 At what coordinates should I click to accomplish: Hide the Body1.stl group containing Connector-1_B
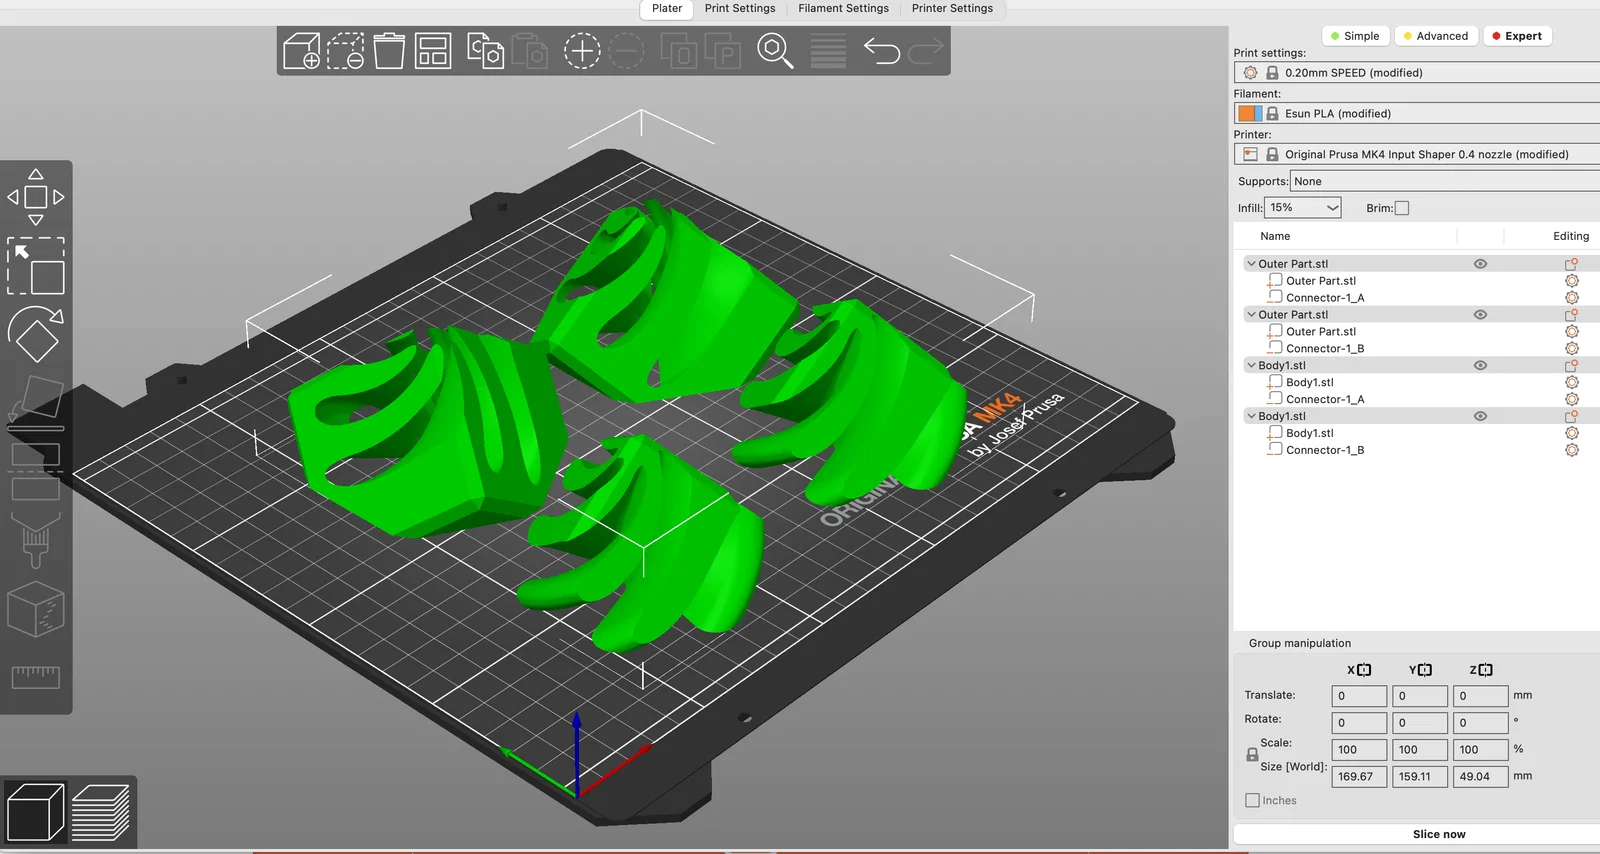click(1480, 416)
